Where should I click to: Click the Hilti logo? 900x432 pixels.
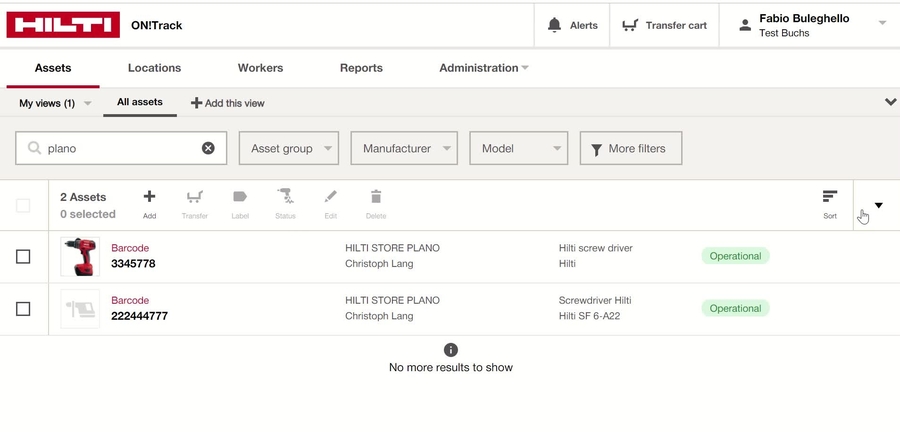(x=63, y=25)
